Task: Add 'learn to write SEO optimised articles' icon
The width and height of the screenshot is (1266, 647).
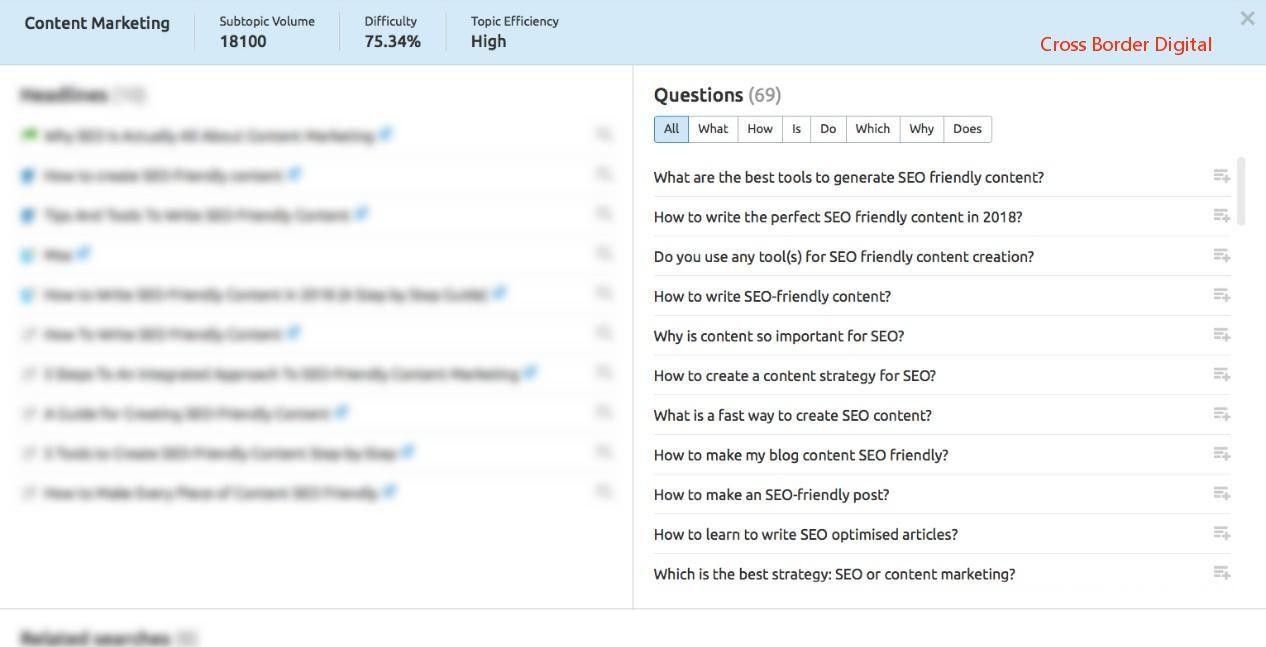Action: [x=1221, y=533]
